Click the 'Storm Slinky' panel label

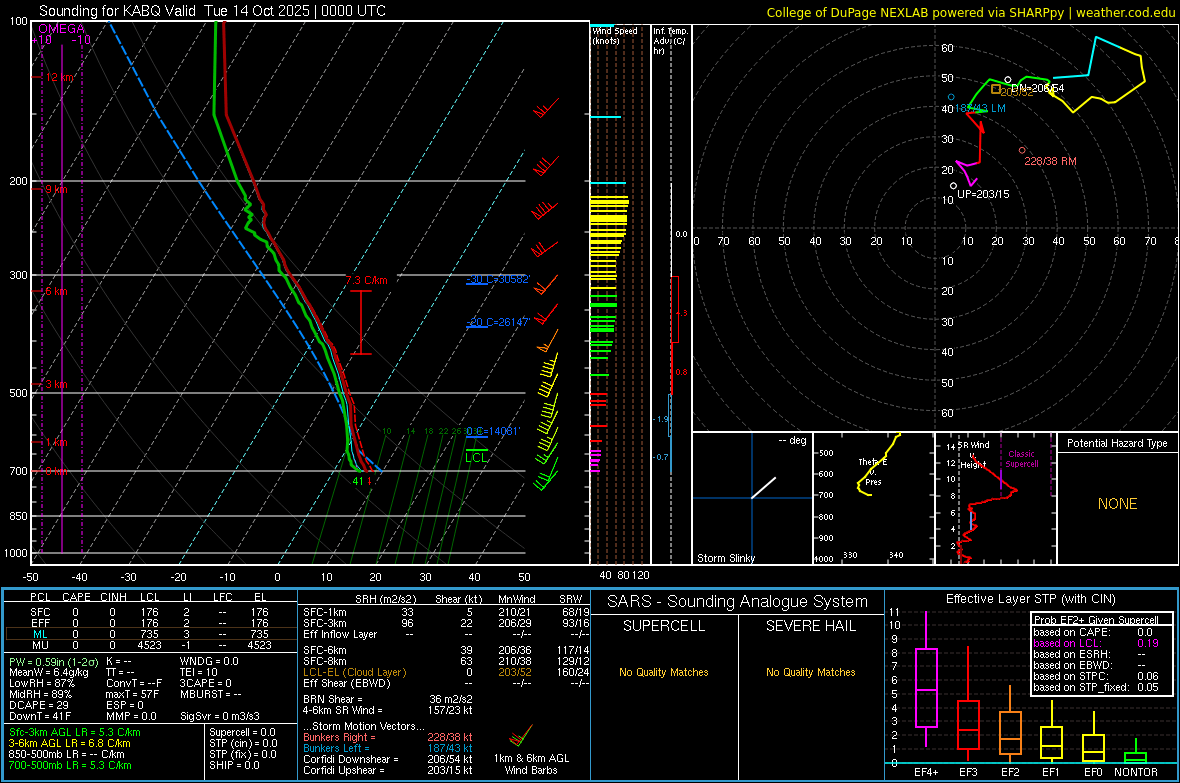pos(725,558)
